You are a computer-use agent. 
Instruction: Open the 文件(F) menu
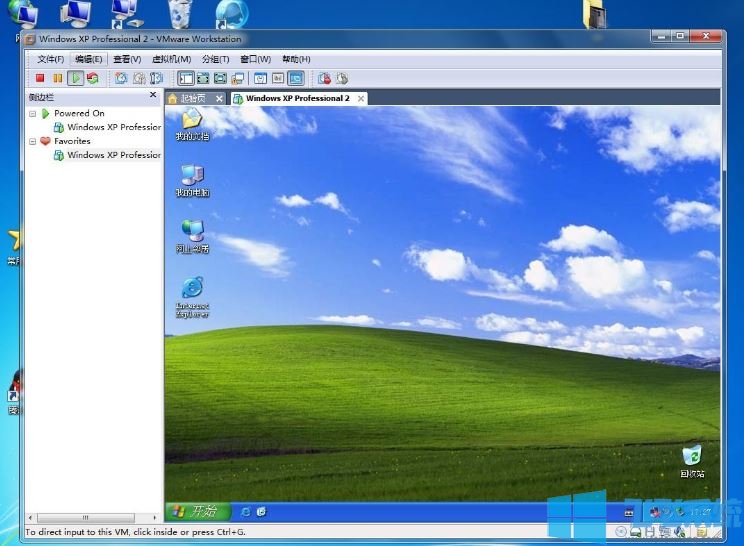pos(50,59)
